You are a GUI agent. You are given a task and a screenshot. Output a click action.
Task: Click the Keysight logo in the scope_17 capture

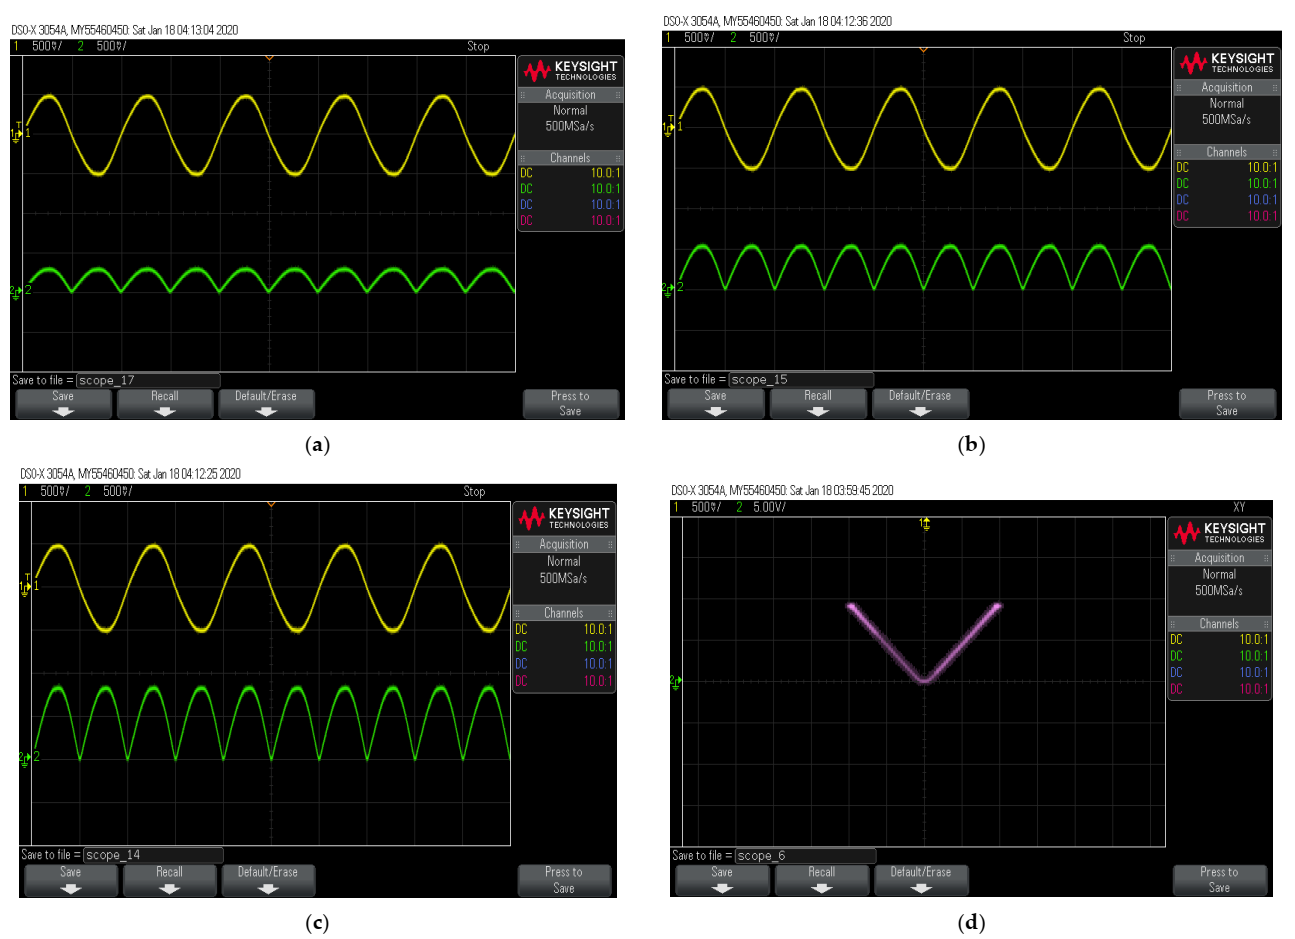point(570,70)
